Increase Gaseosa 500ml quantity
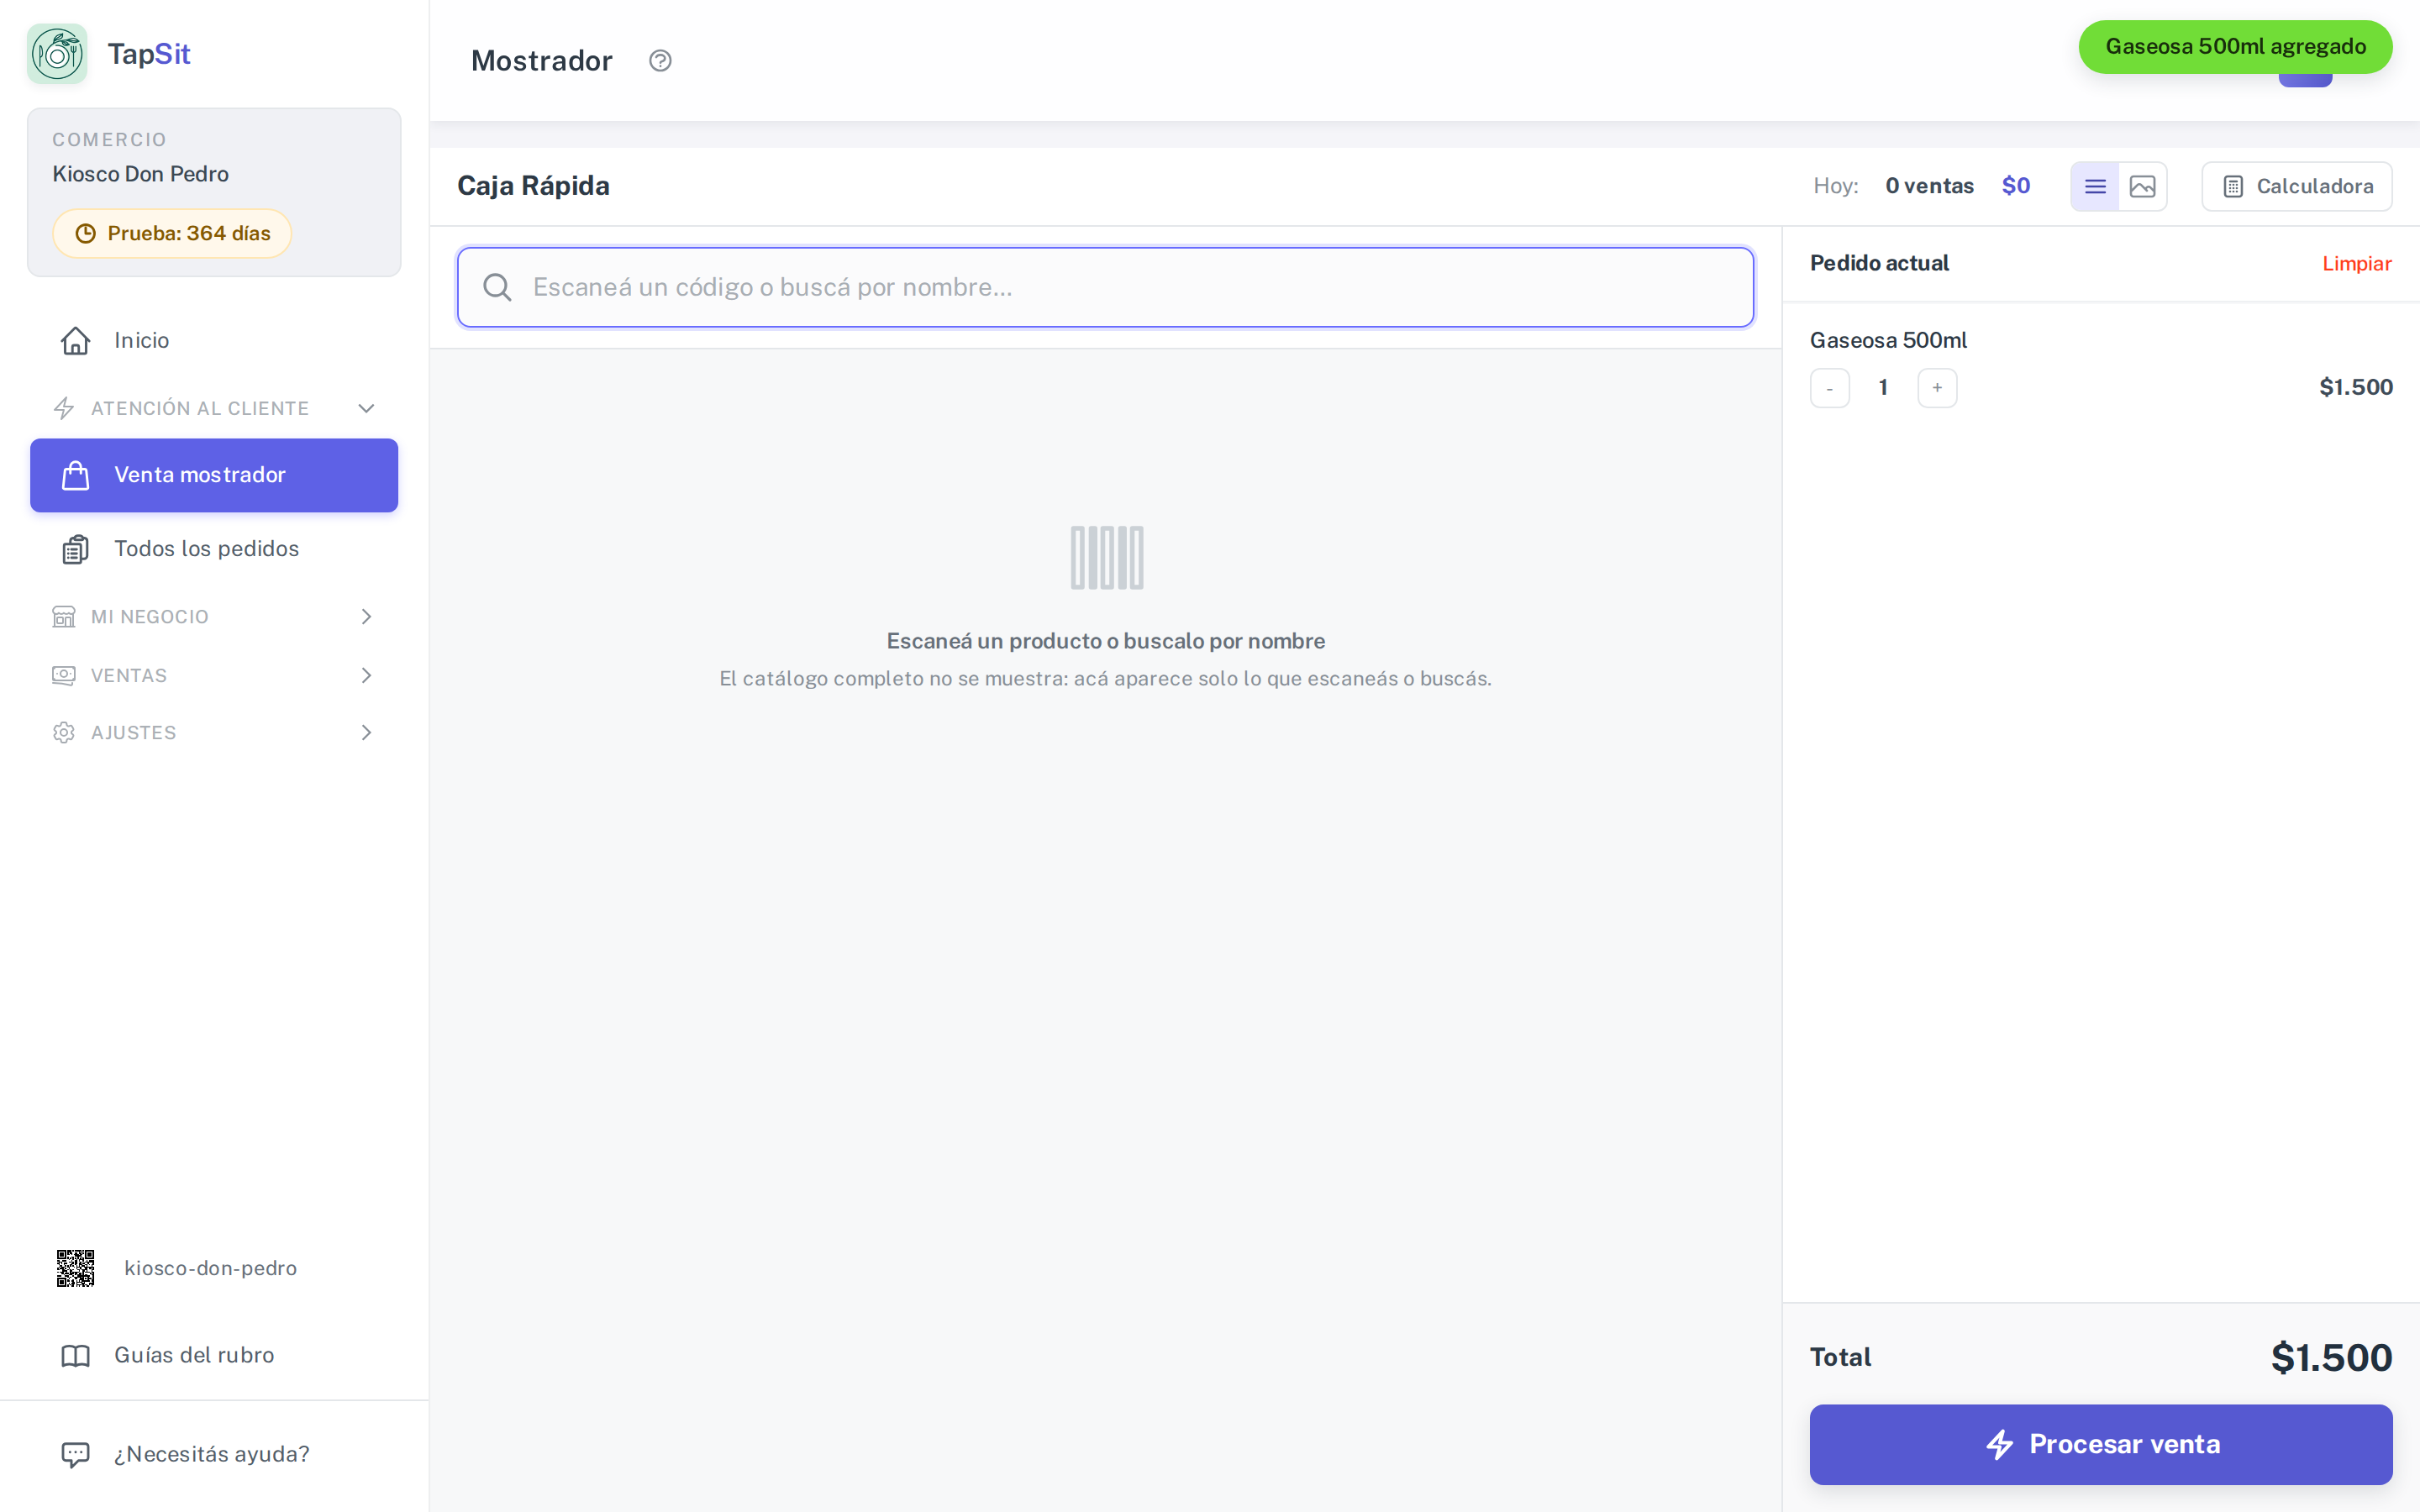The image size is (2420, 1512). [1937, 388]
